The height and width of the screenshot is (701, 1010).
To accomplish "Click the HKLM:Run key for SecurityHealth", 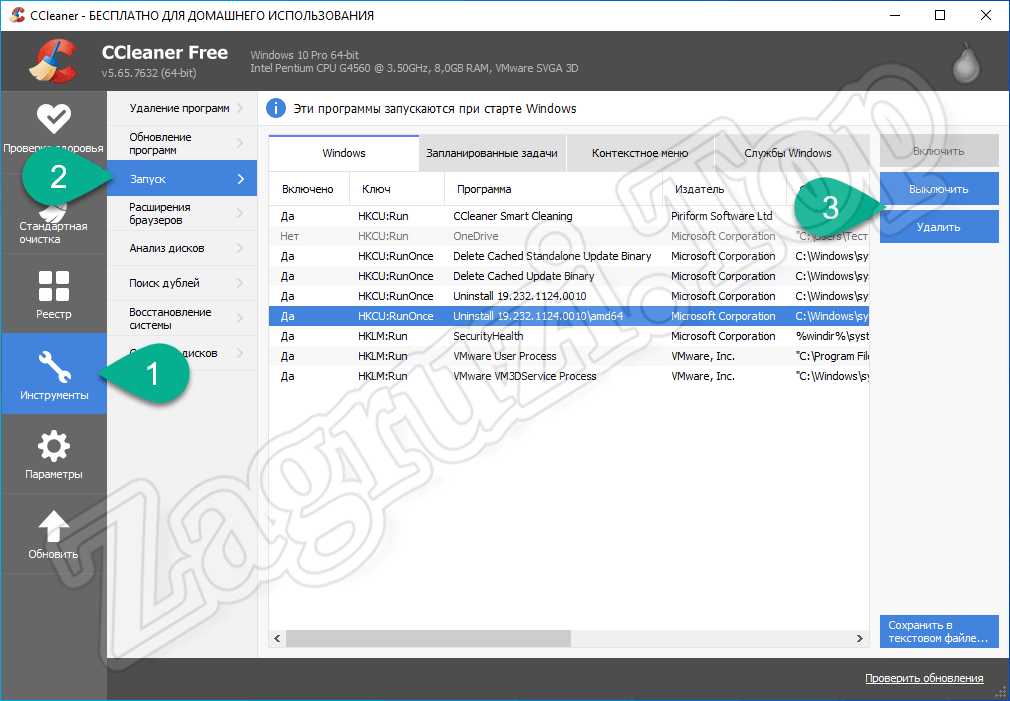I will [383, 336].
